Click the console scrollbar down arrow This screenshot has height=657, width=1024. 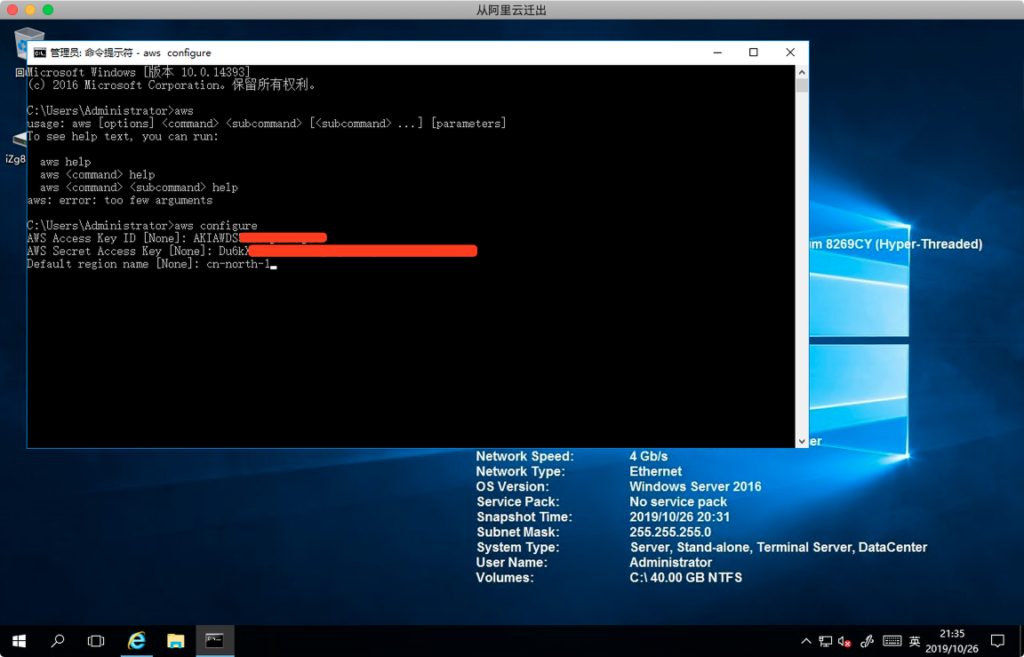(801, 440)
